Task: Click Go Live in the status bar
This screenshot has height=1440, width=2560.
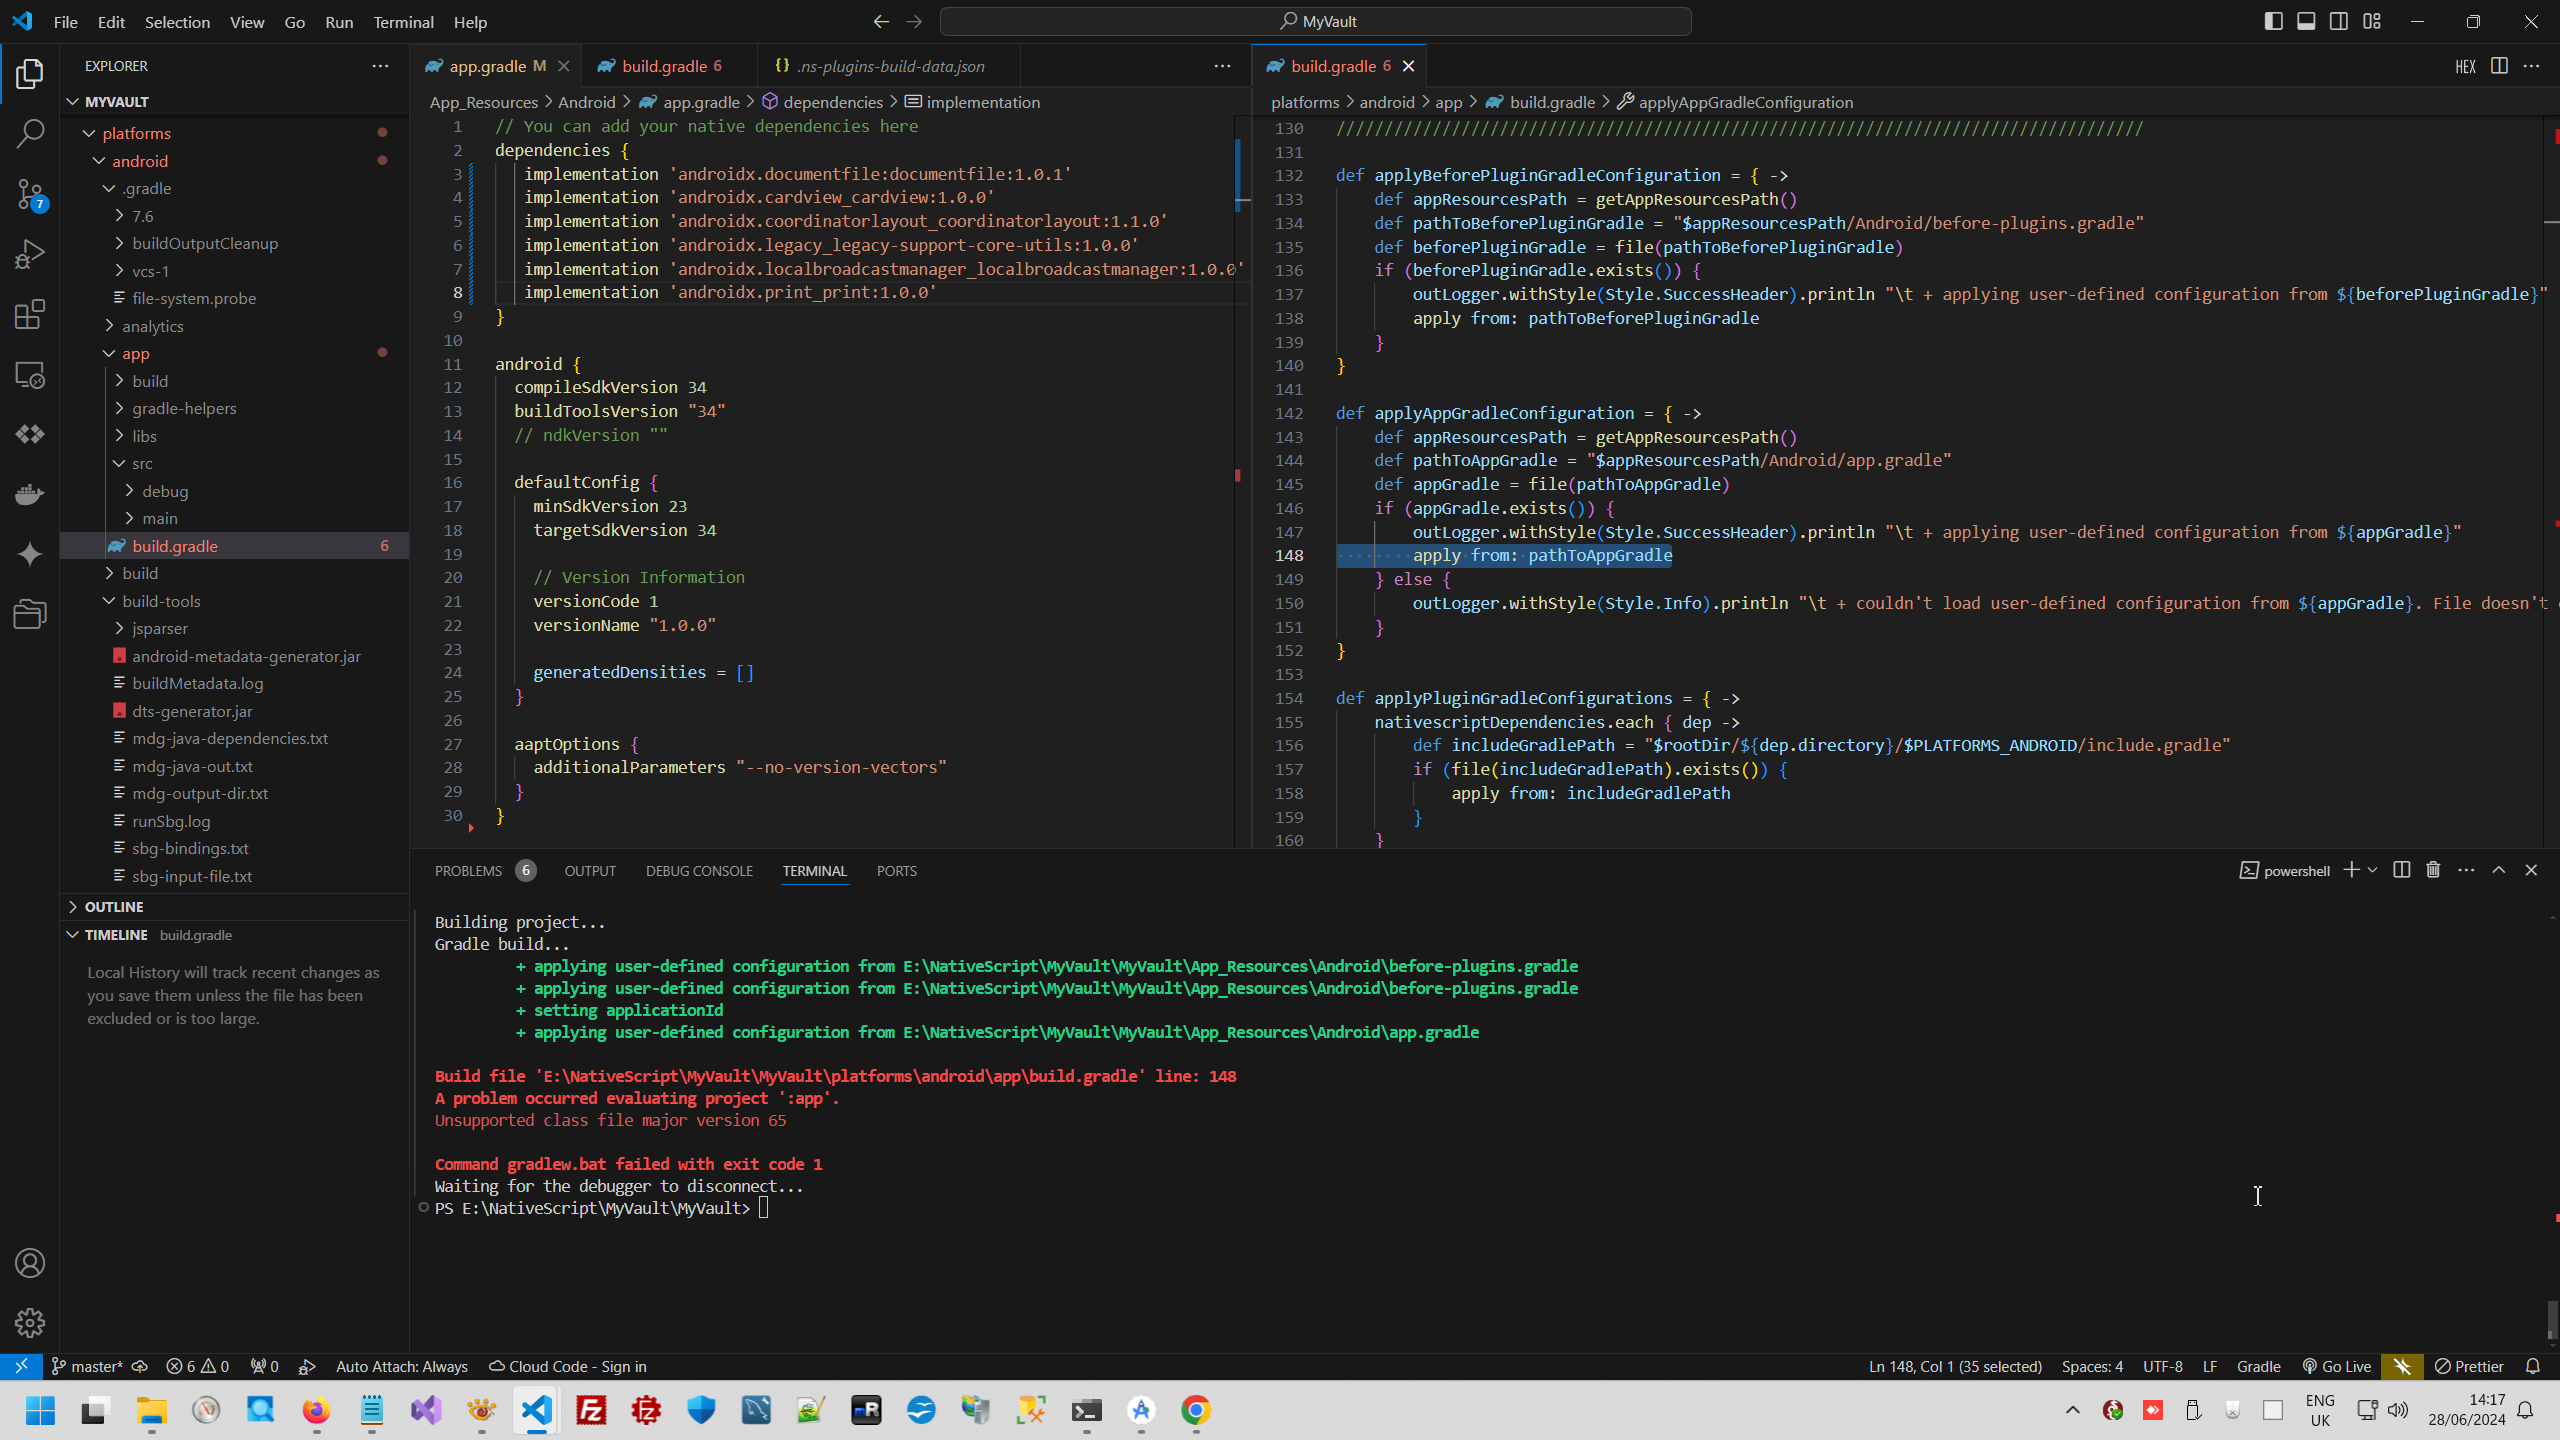Action: [x=2336, y=1366]
